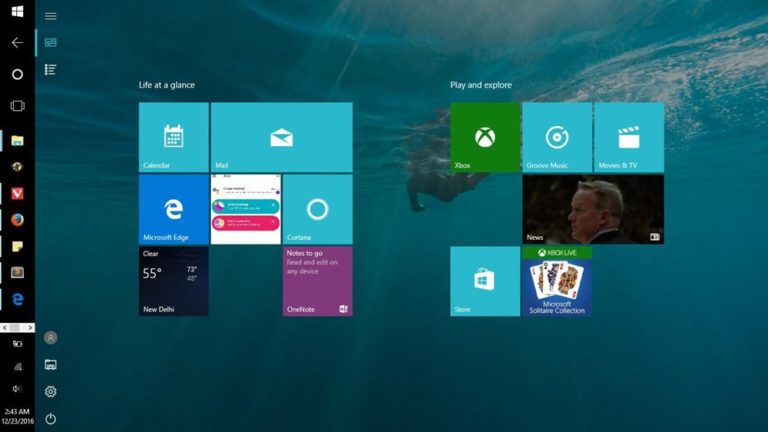Open the New Delhi weather tile
This screenshot has width=768, height=432.
tap(173, 281)
